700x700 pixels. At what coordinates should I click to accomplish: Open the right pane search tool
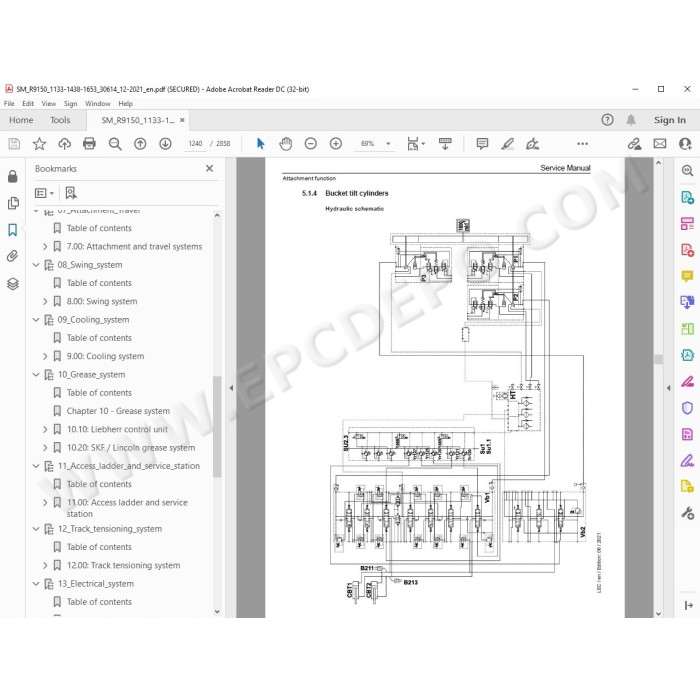pos(688,171)
